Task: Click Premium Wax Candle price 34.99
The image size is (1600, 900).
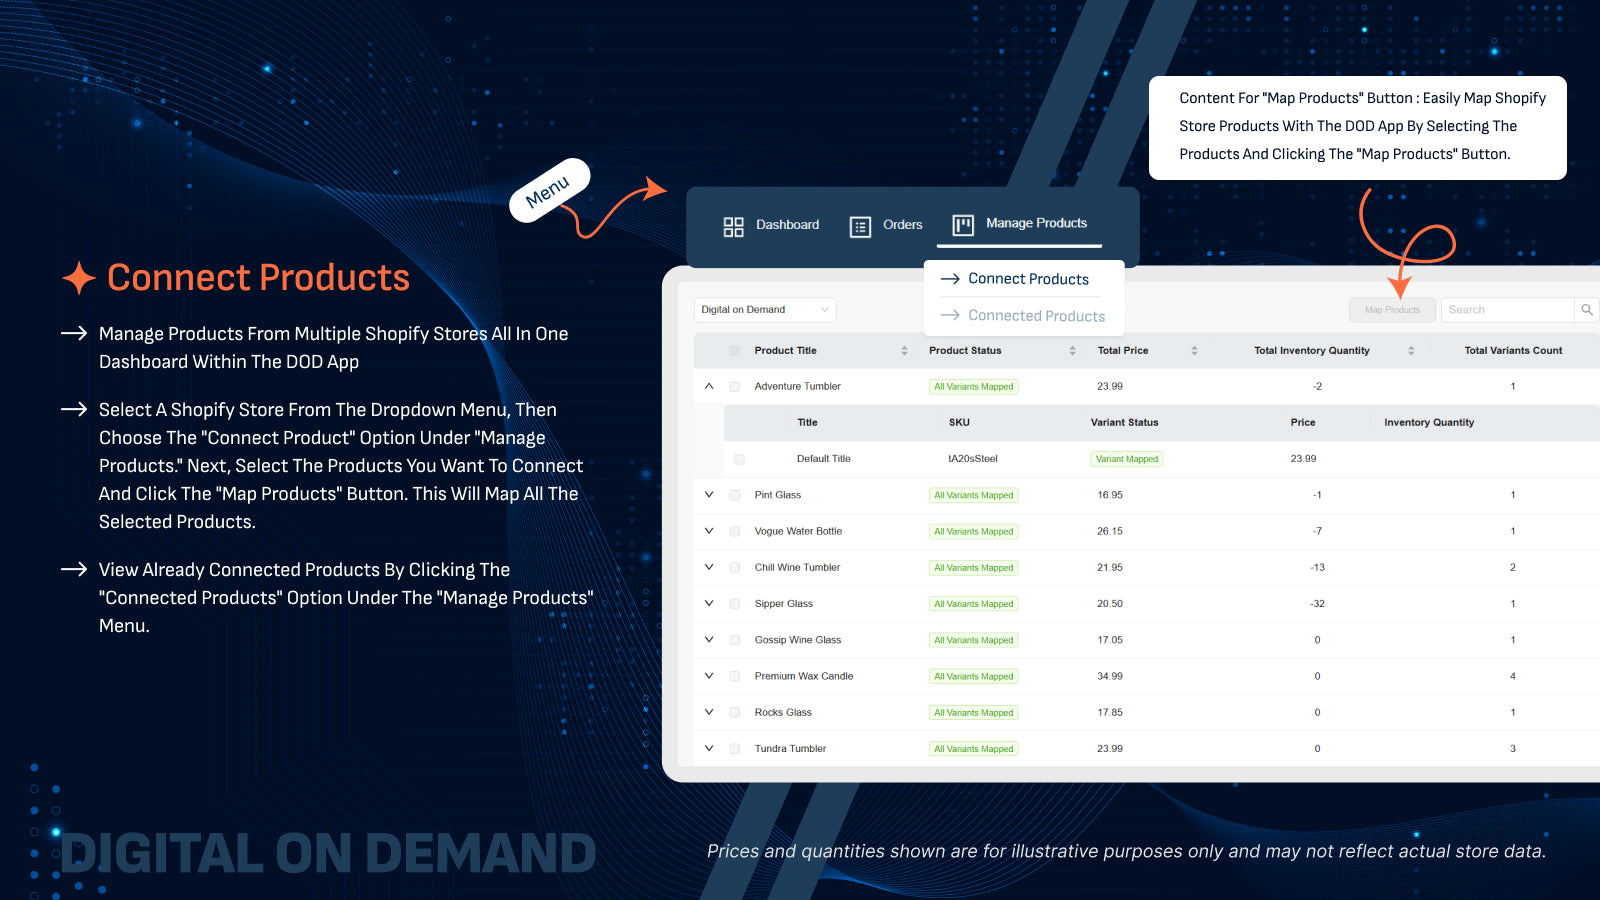Action: point(1109,676)
